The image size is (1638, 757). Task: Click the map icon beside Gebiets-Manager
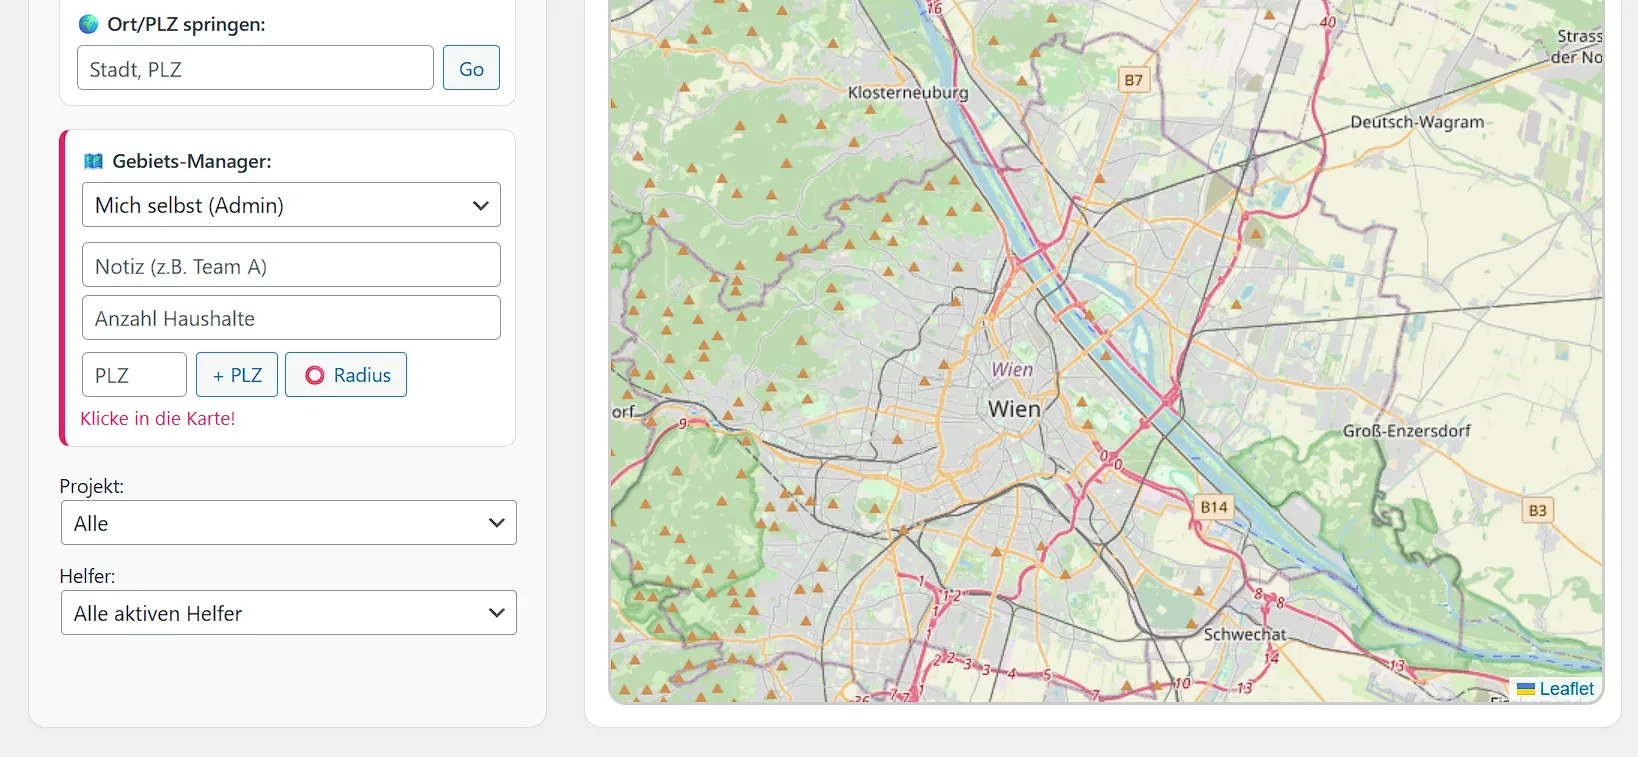94,161
